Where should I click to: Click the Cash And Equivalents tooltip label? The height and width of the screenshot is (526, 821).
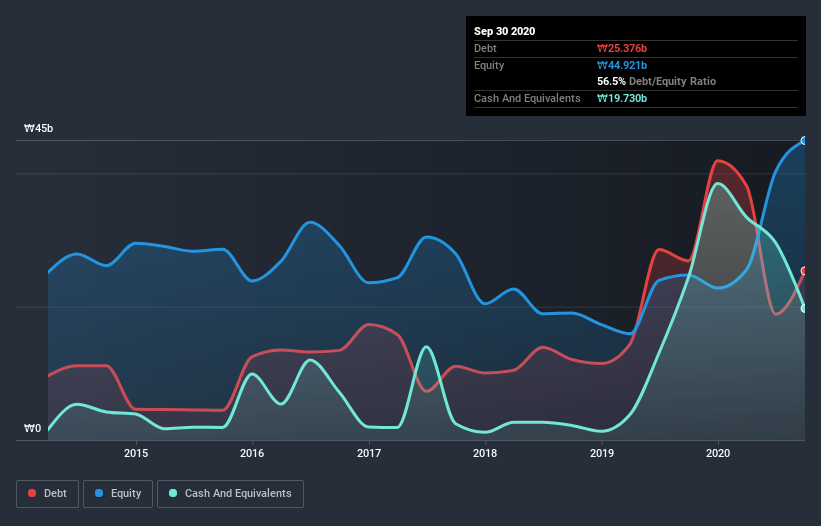527,98
